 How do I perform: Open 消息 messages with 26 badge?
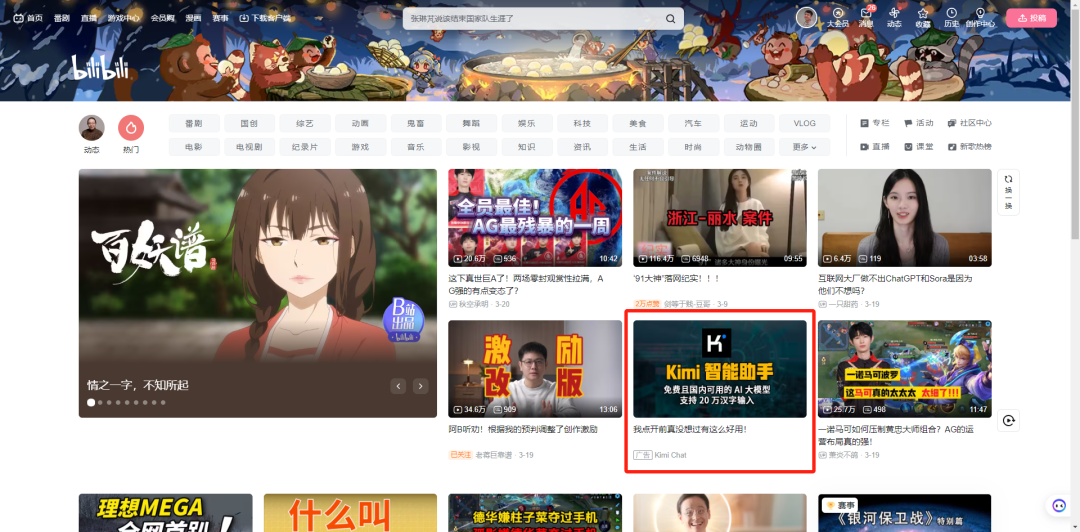click(866, 18)
